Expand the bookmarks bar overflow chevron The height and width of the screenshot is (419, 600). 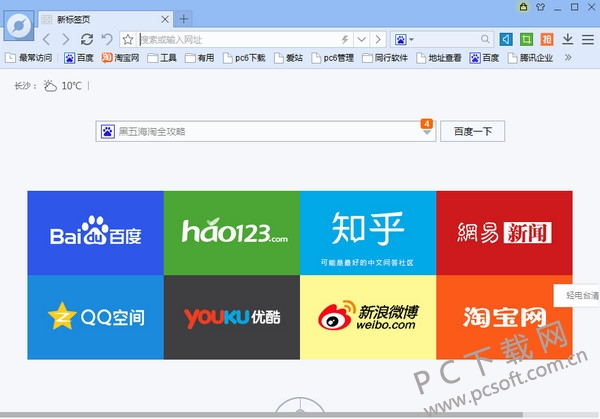tap(568, 58)
